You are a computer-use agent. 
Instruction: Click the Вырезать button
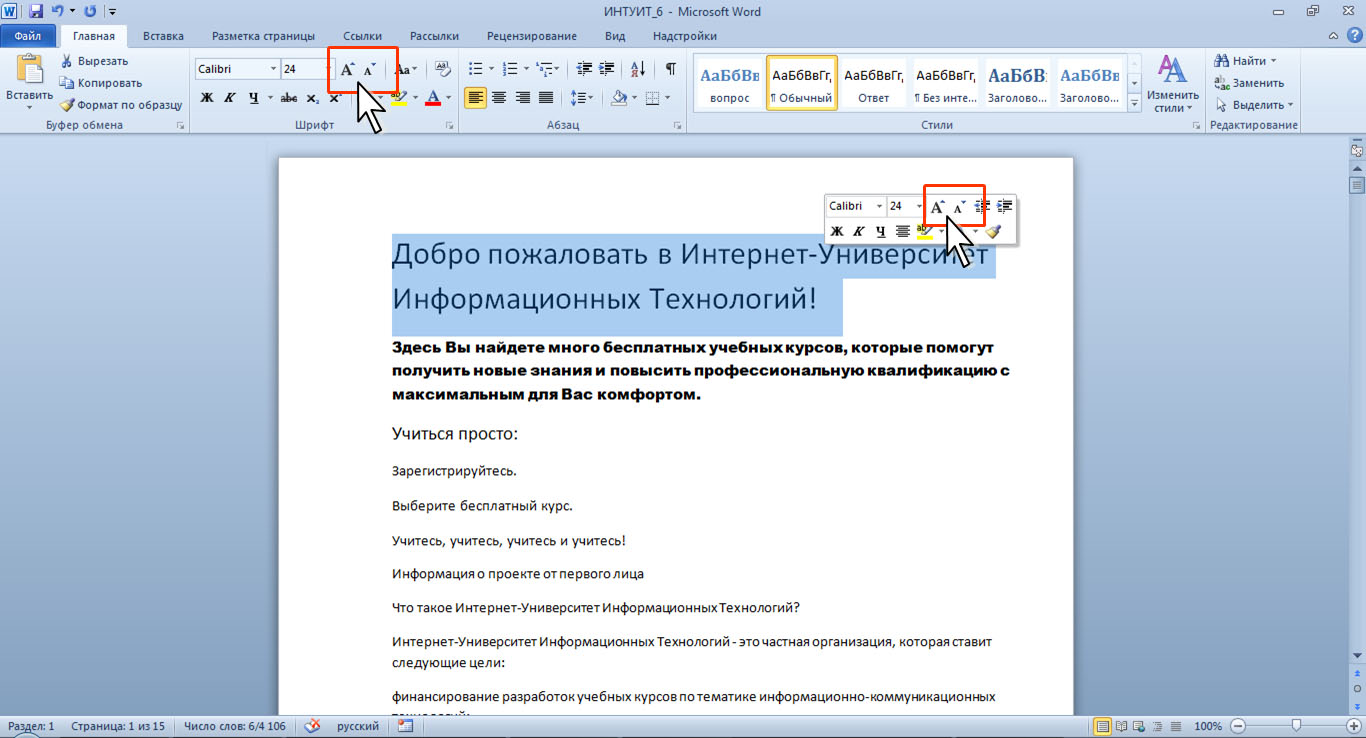(x=94, y=61)
